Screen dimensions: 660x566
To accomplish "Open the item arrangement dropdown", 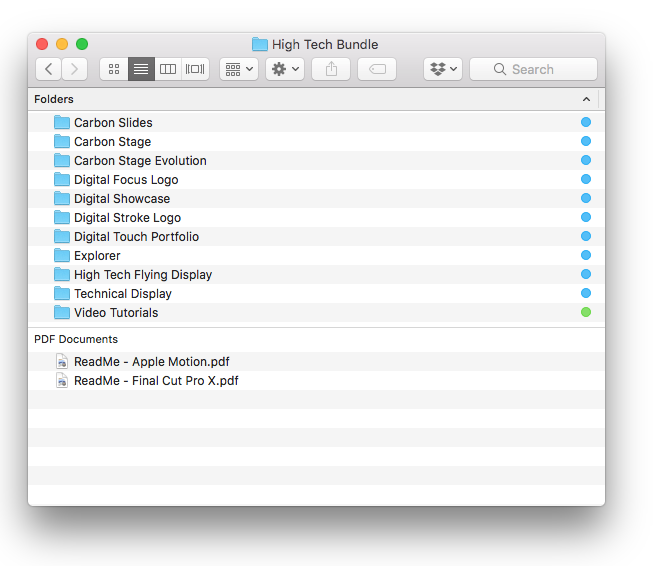I will (x=239, y=69).
